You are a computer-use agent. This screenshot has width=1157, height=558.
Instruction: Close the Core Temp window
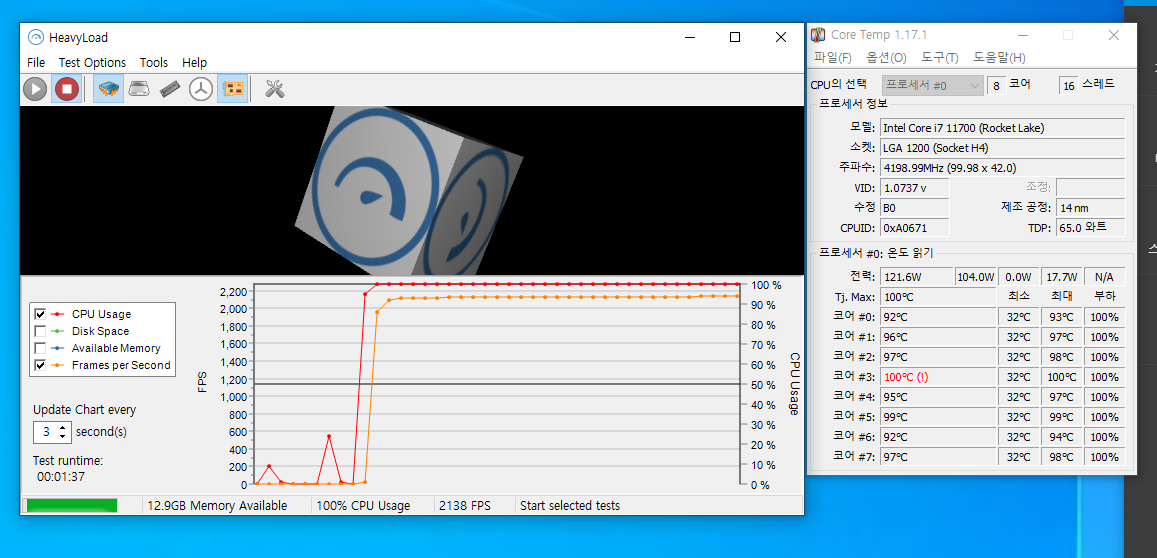pyautogui.click(x=1113, y=35)
